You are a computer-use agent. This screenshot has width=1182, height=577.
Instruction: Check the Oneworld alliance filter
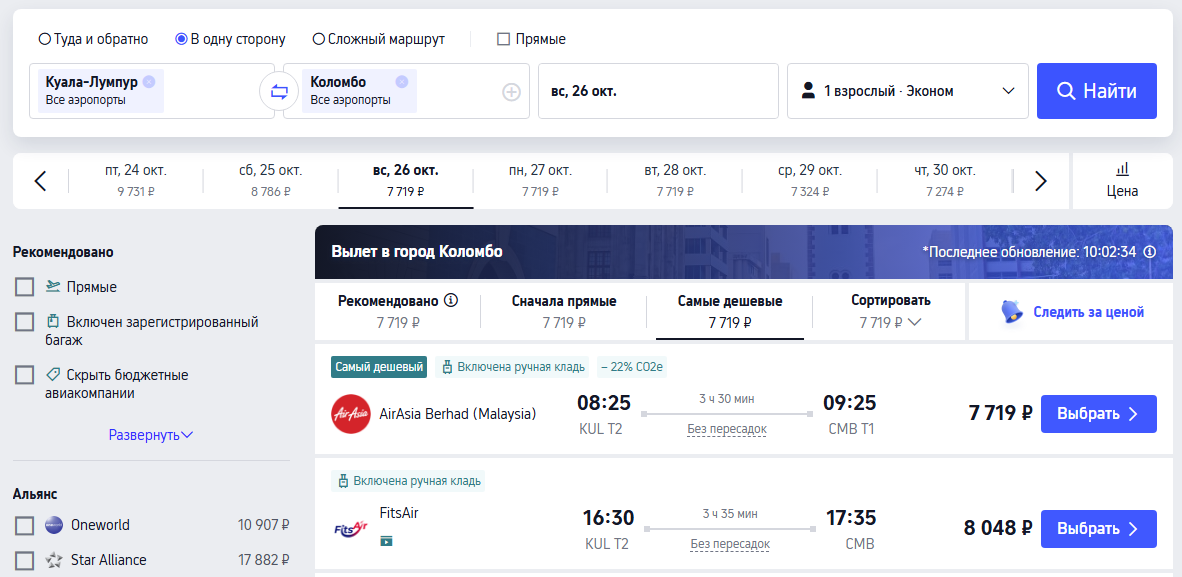[x=25, y=525]
